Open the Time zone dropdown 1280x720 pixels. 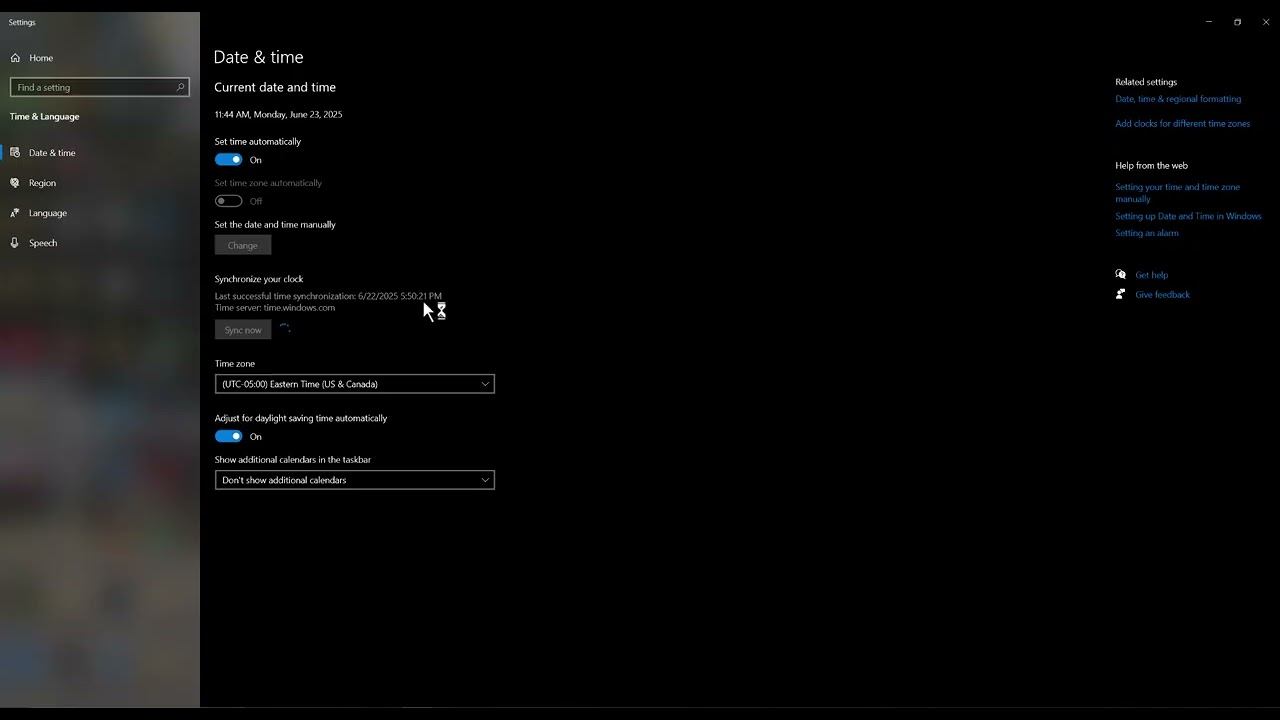point(355,384)
